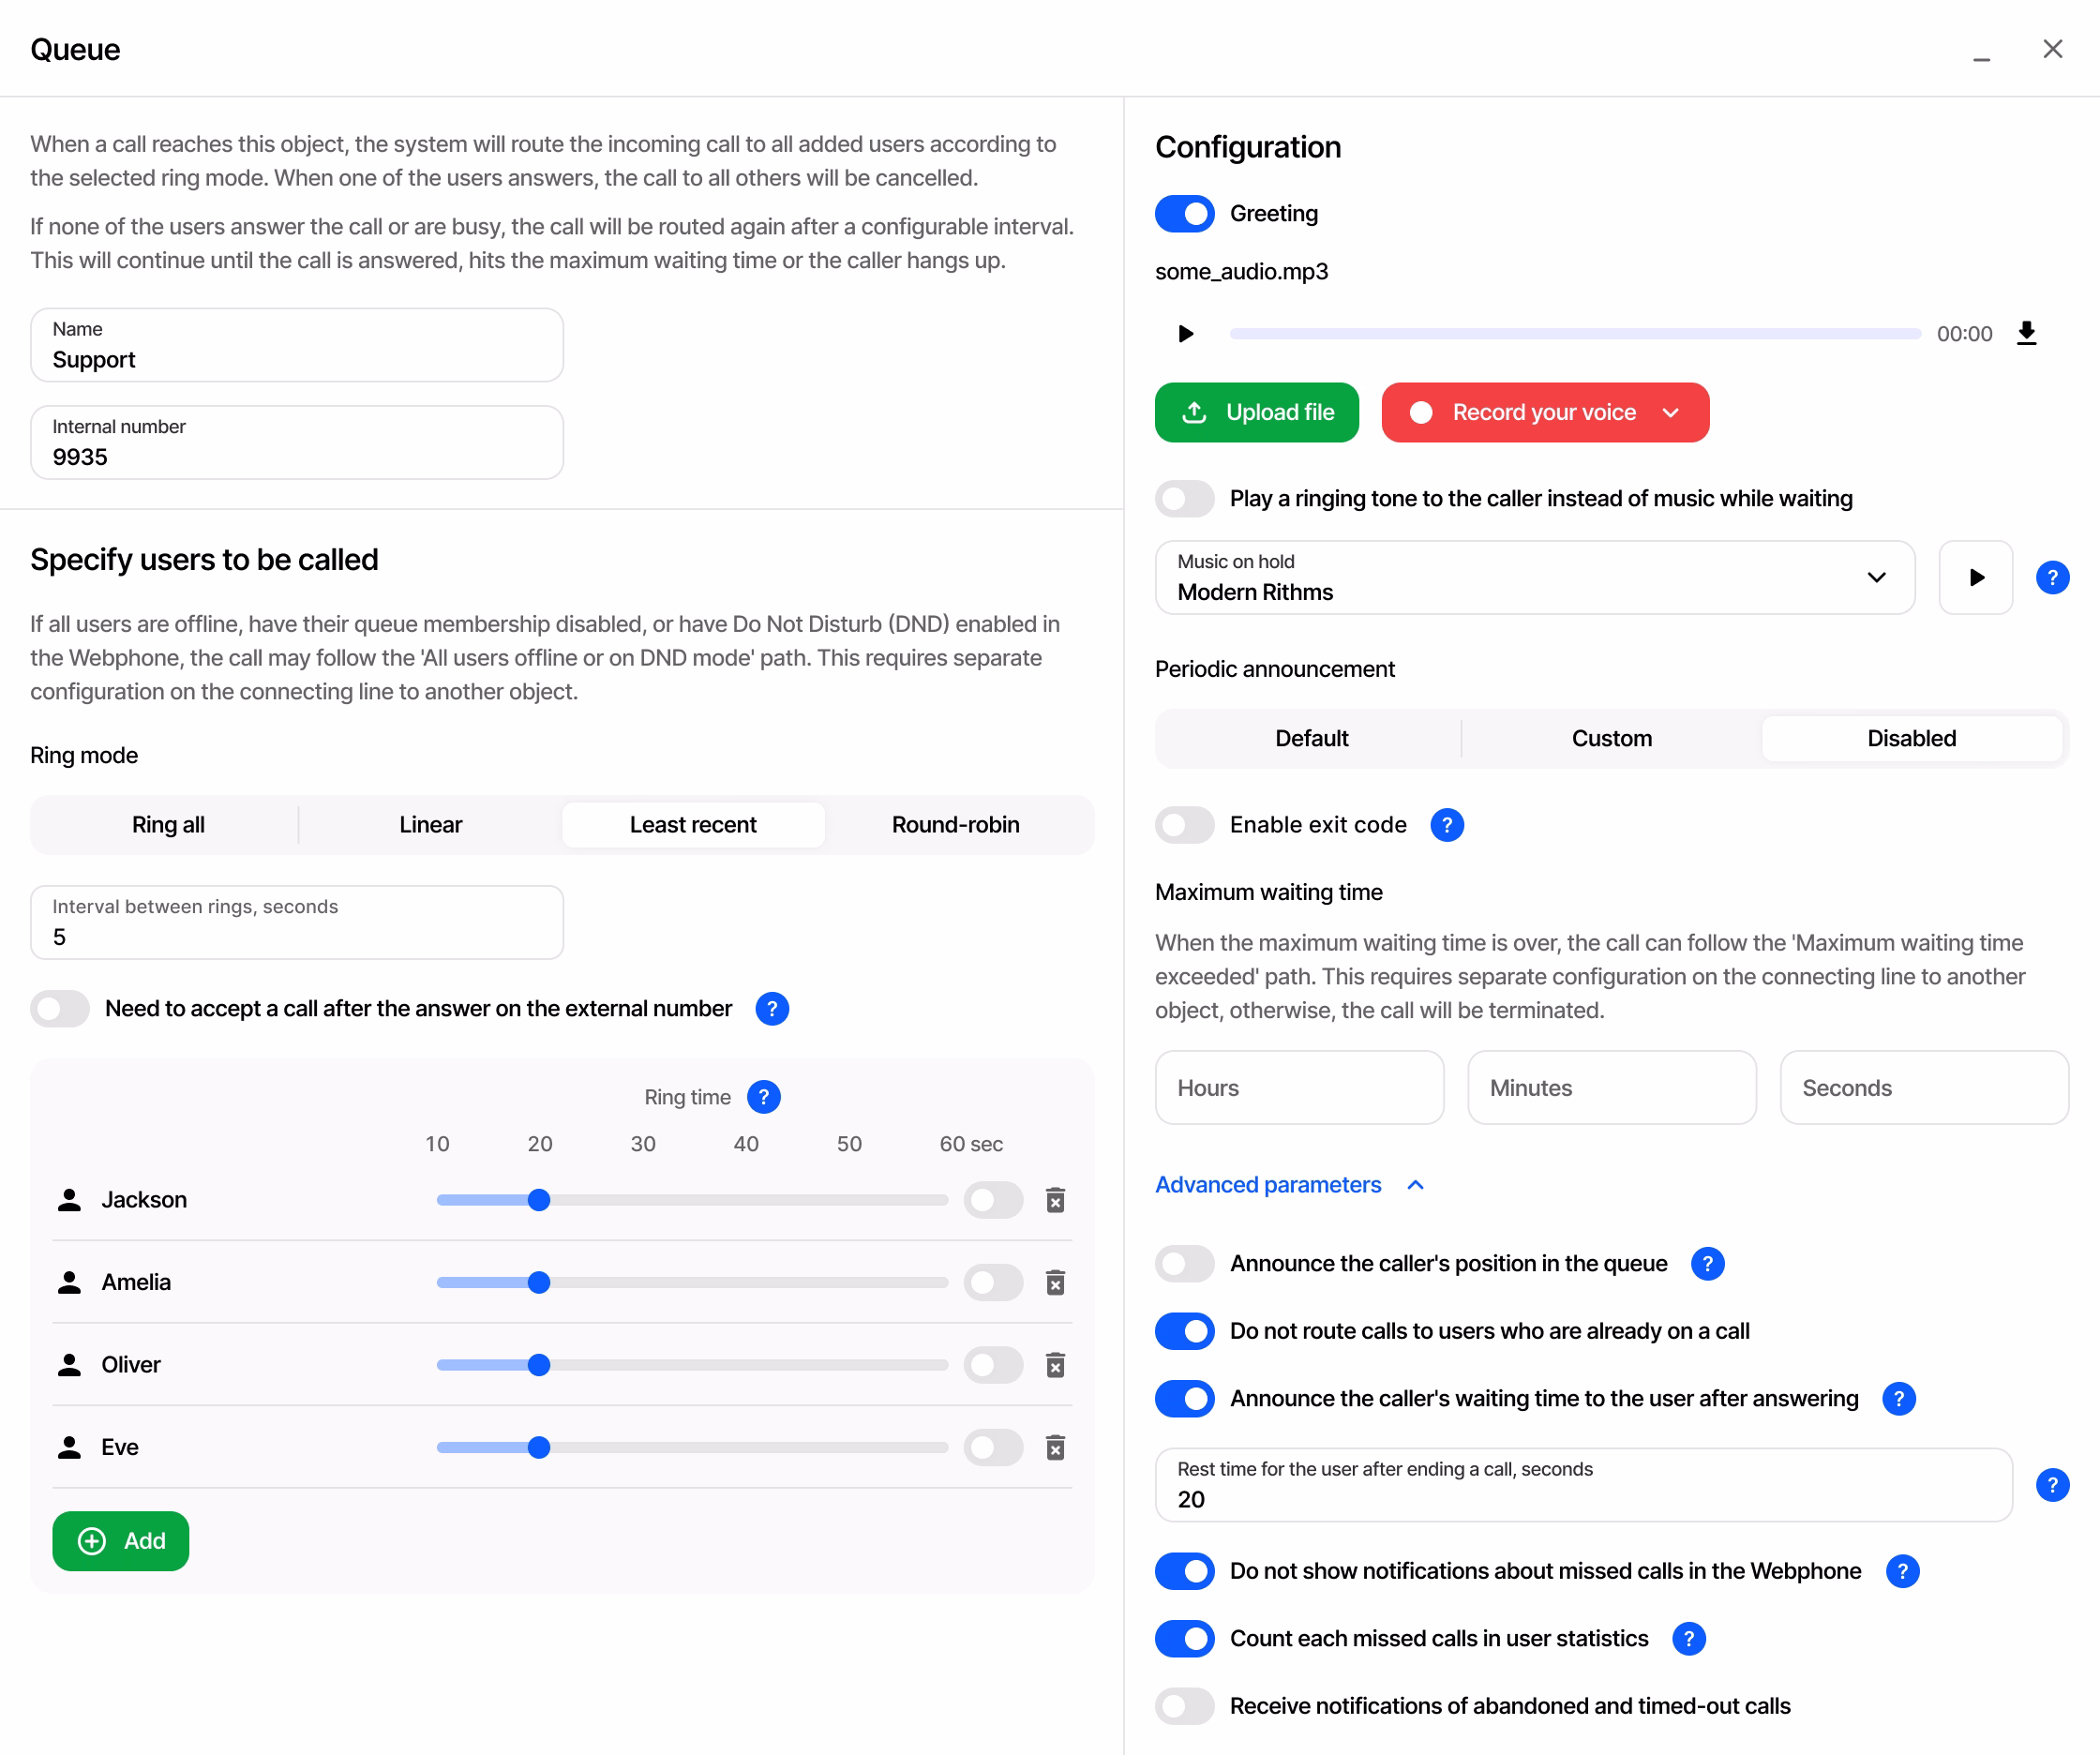Screen dimensions: 2100x1755
Task: Click the Upload file button
Action: tap(1256, 413)
